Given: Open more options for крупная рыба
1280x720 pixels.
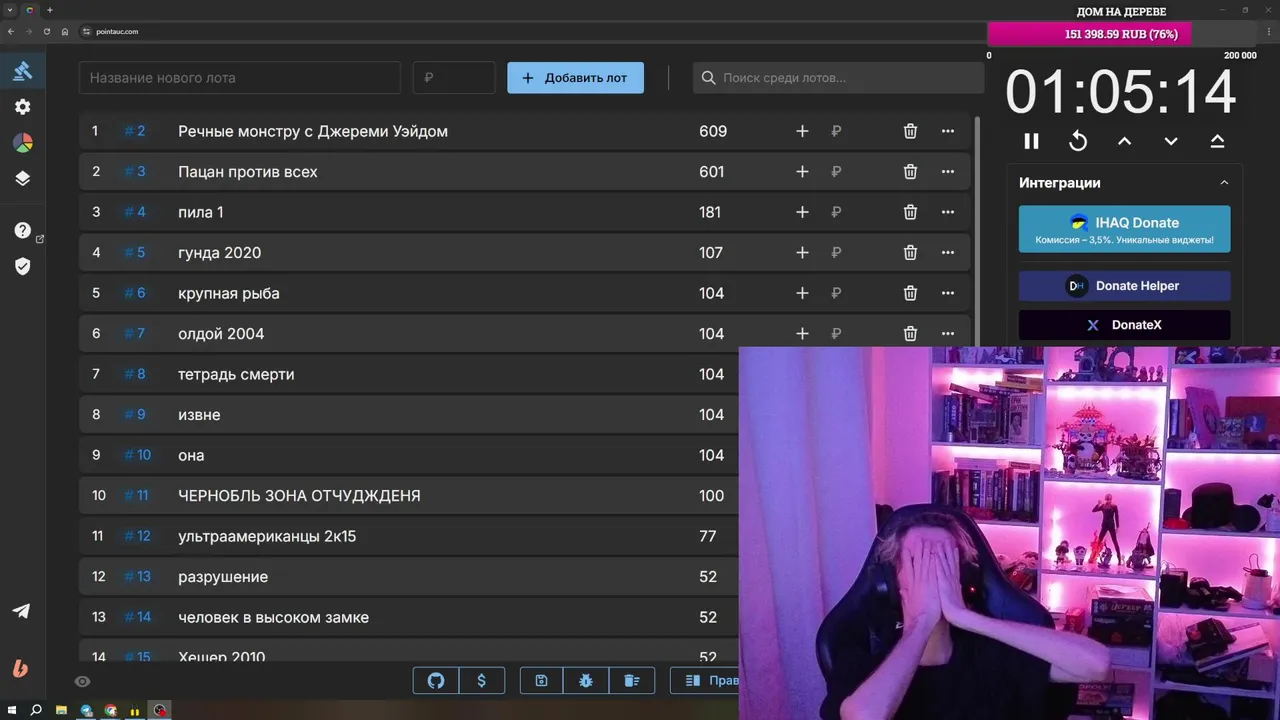Looking at the screenshot, I should 948,293.
